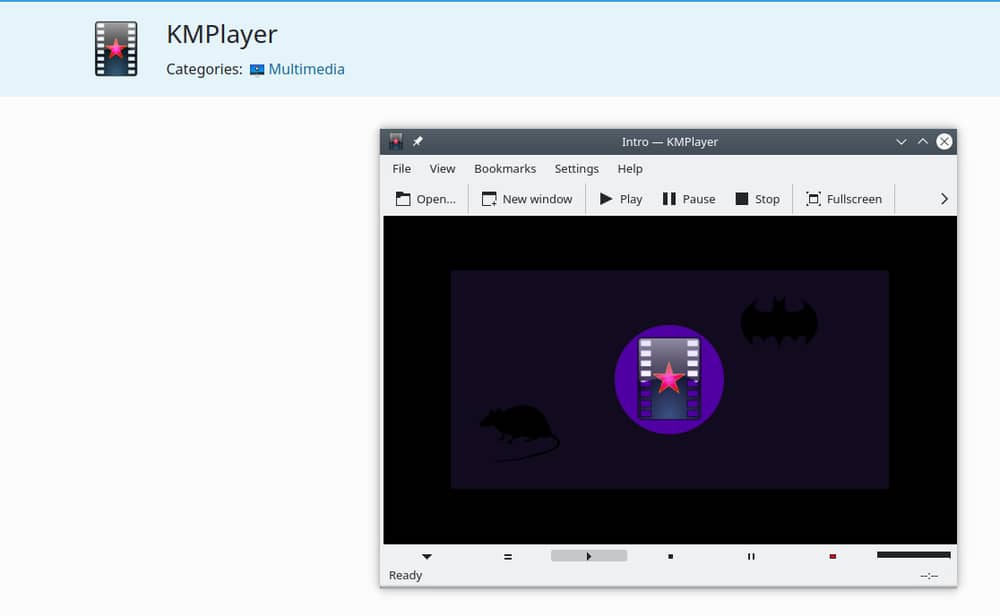Screen dimensions: 1000x616
Task: Open the Help menu
Action: click(x=629, y=168)
